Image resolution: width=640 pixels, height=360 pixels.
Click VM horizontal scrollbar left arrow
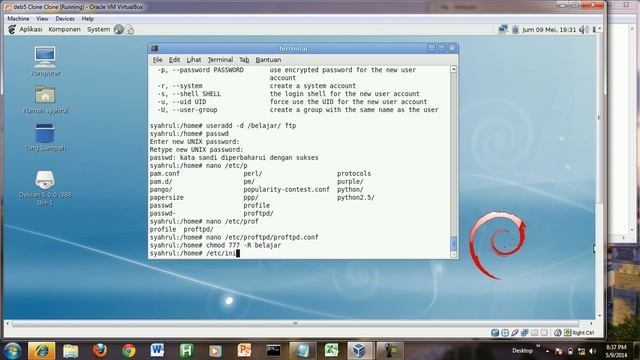point(7,324)
